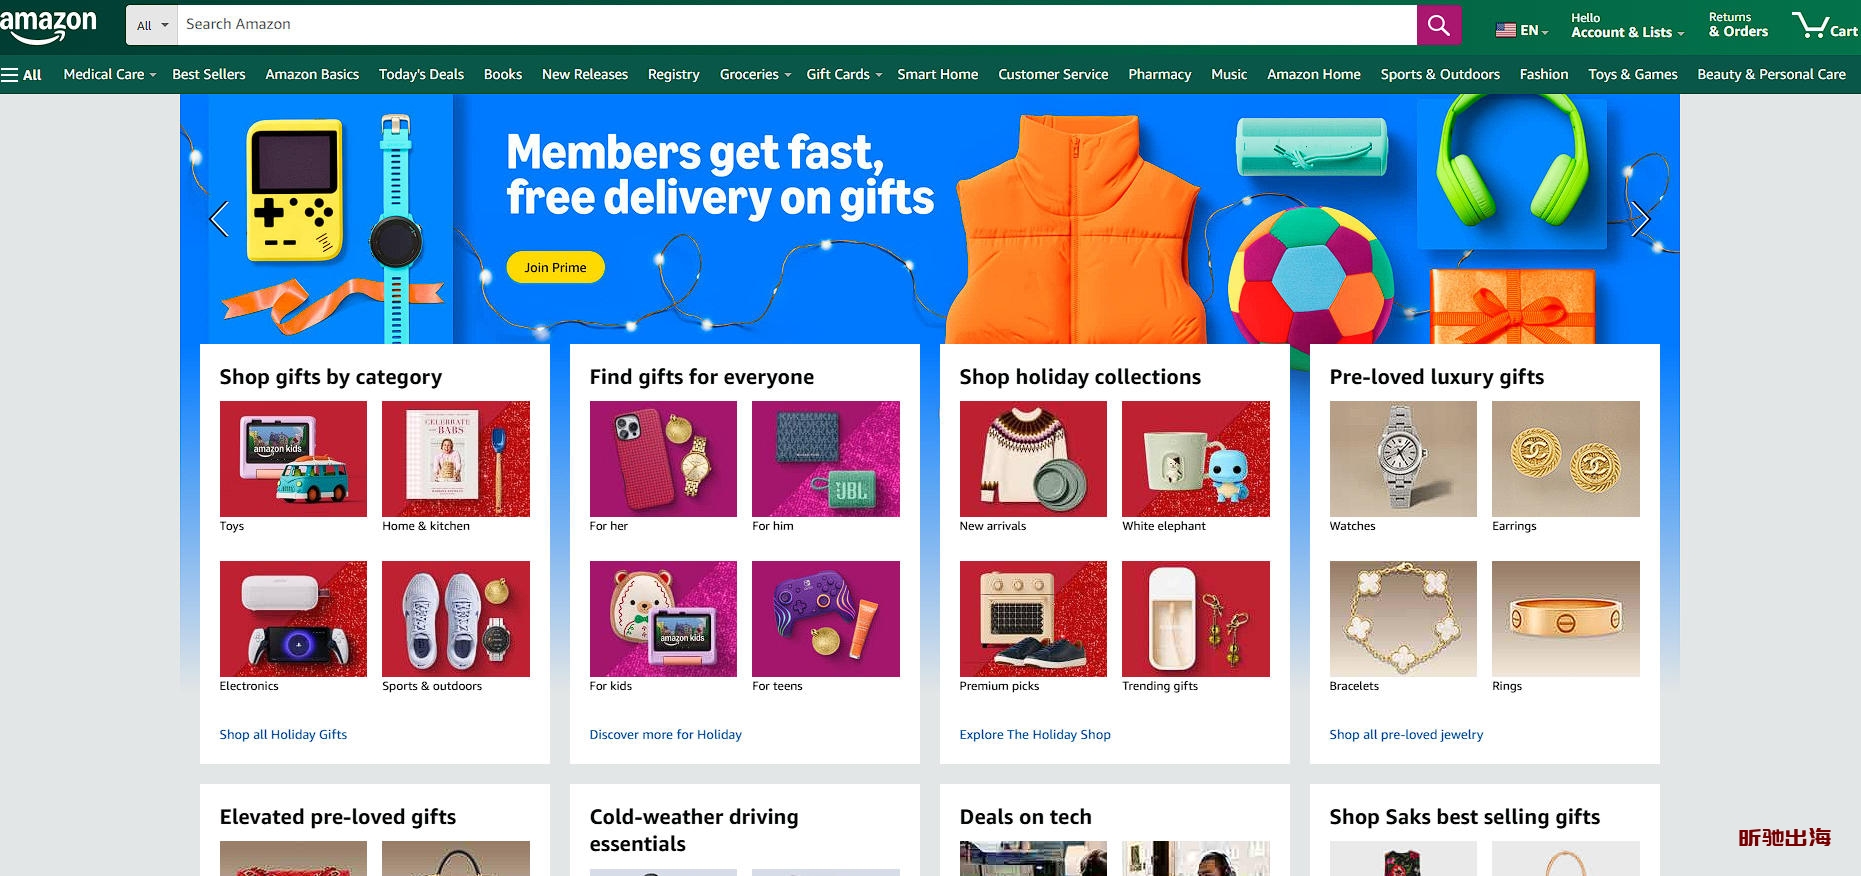Open Today's Deals in navigation bar
This screenshot has width=1861, height=876.
[x=421, y=74]
